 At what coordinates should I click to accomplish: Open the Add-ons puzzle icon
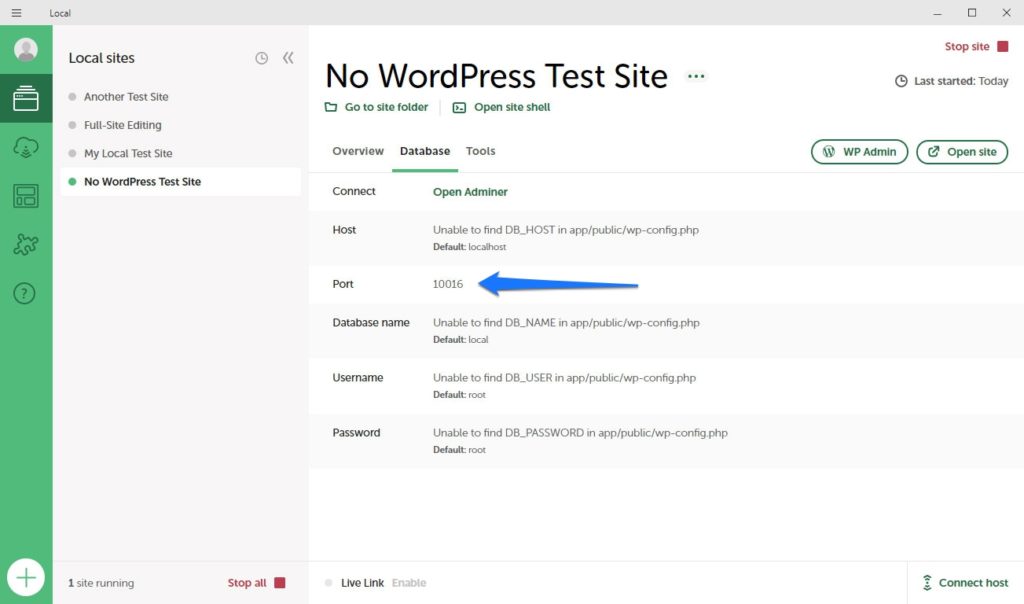26,245
